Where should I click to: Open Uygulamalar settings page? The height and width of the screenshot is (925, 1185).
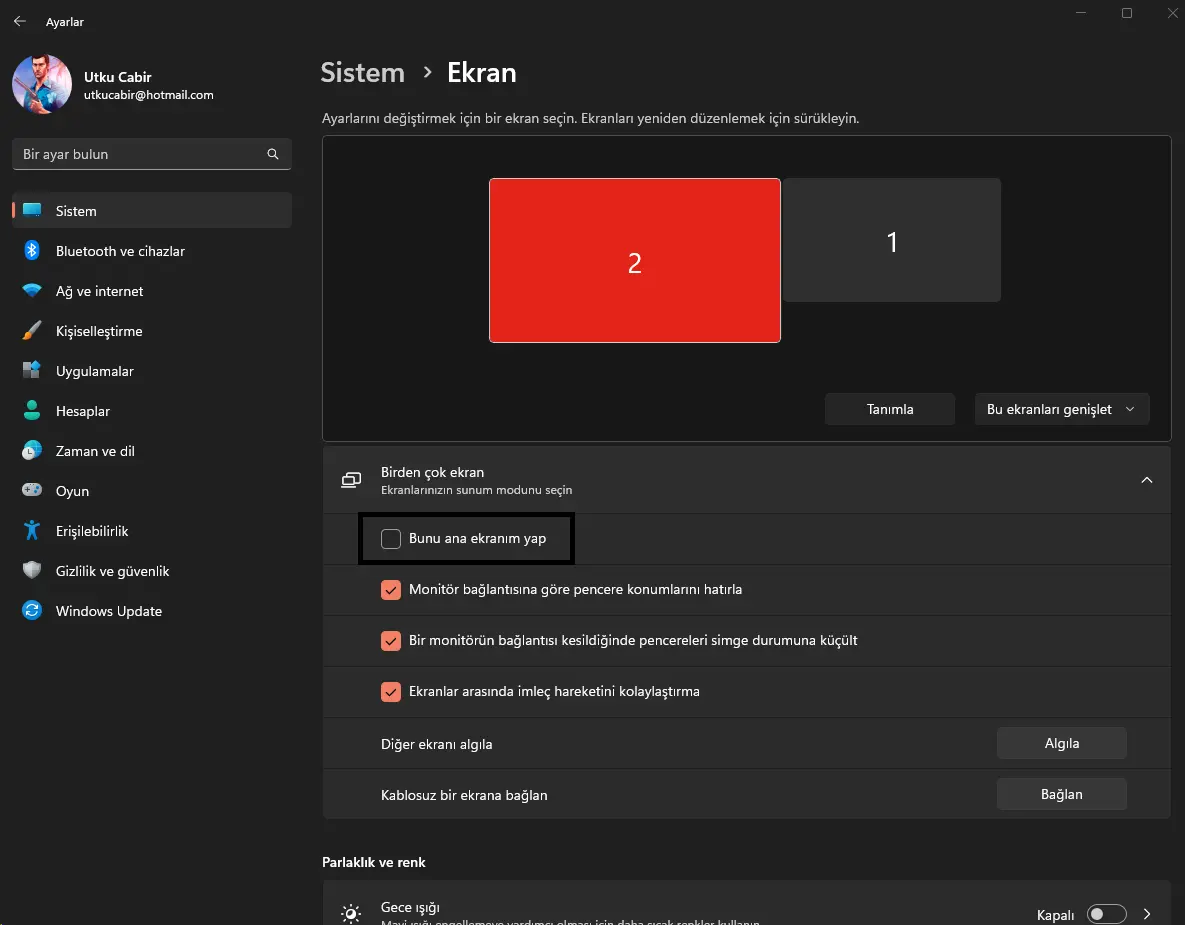152,371
